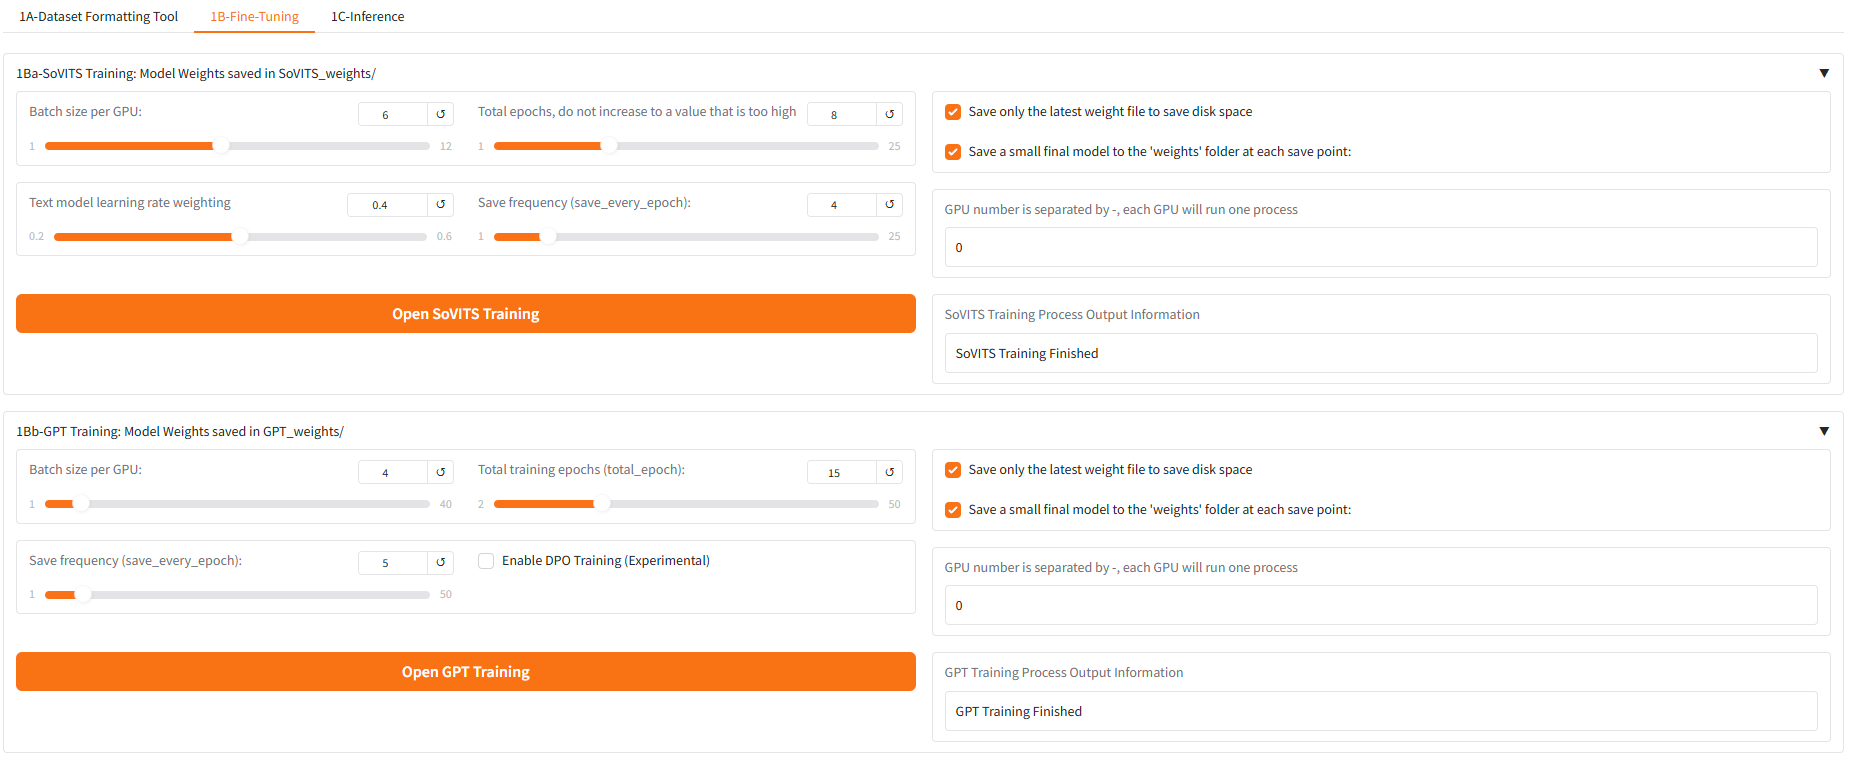The width and height of the screenshot is (1857, 766).
Task: Collapse the 1Bb-GPT Training section
Action: 1824,431
